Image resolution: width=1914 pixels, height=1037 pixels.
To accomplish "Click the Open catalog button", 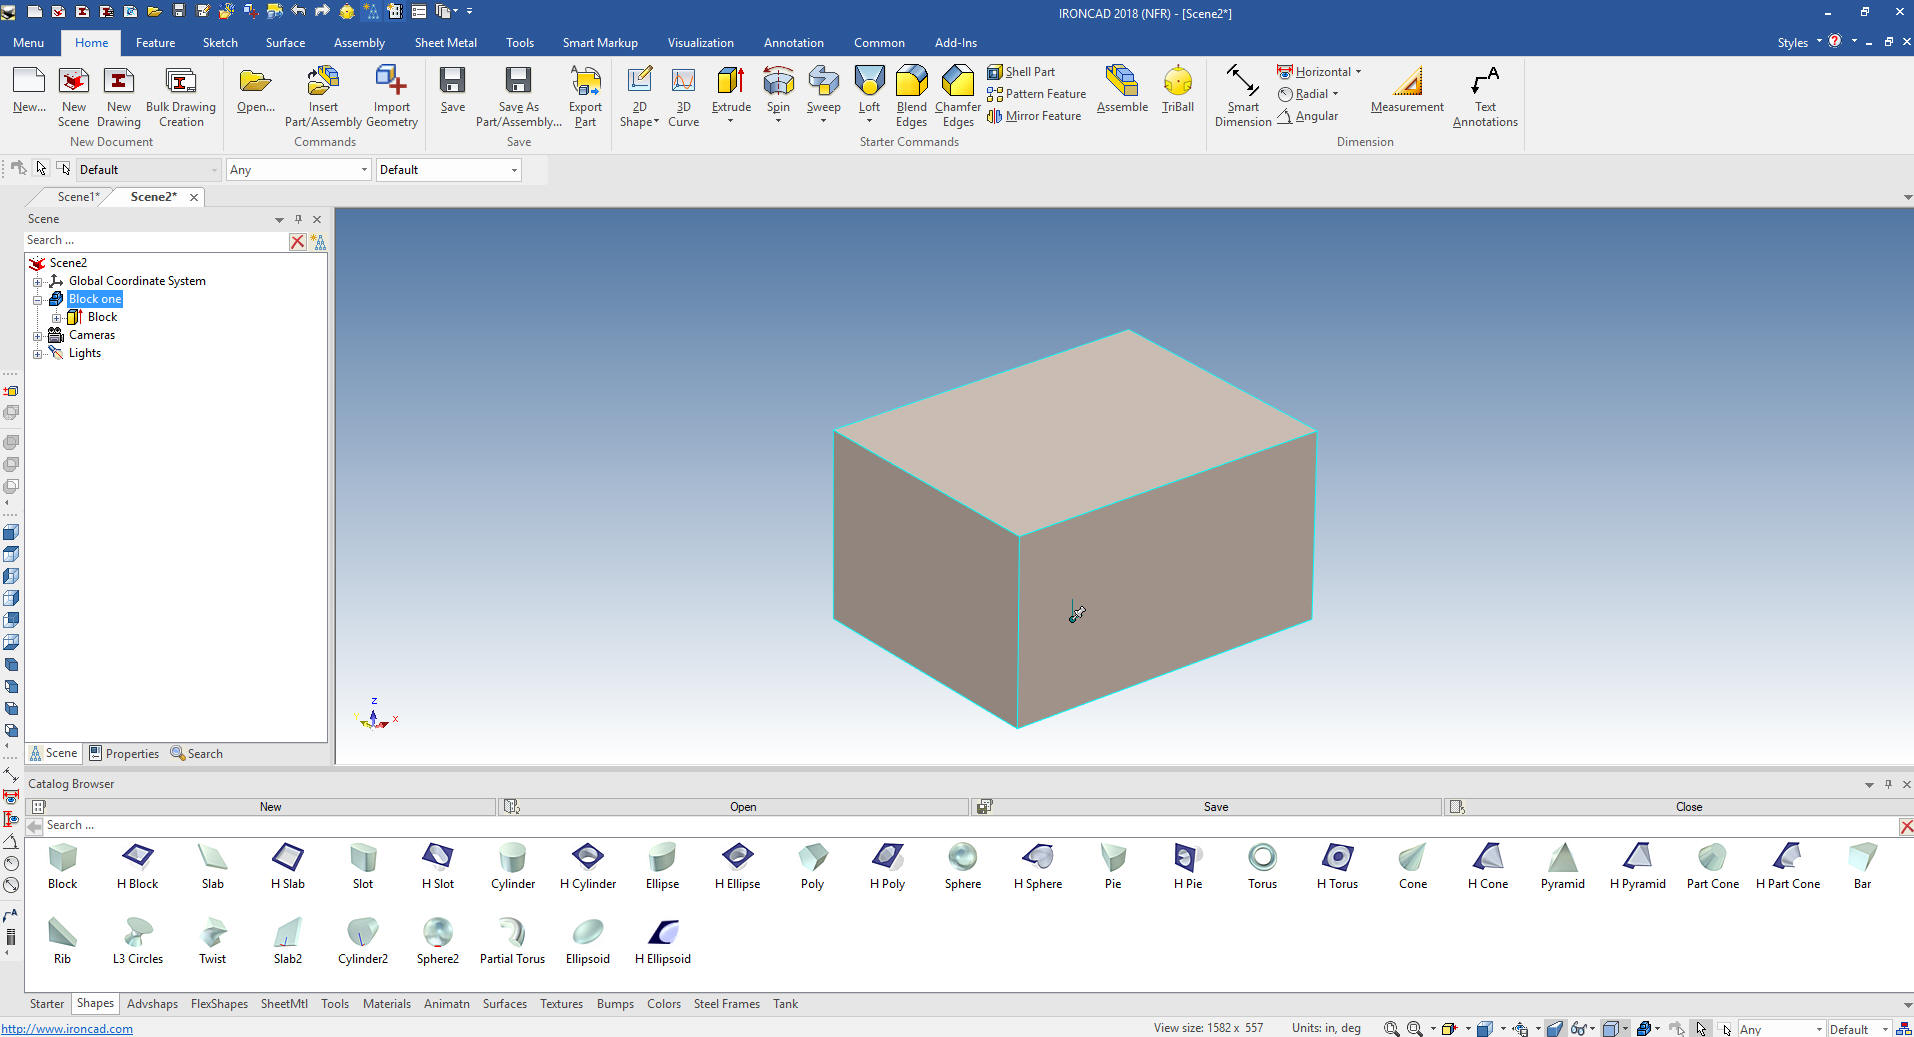I will (742, 807).
